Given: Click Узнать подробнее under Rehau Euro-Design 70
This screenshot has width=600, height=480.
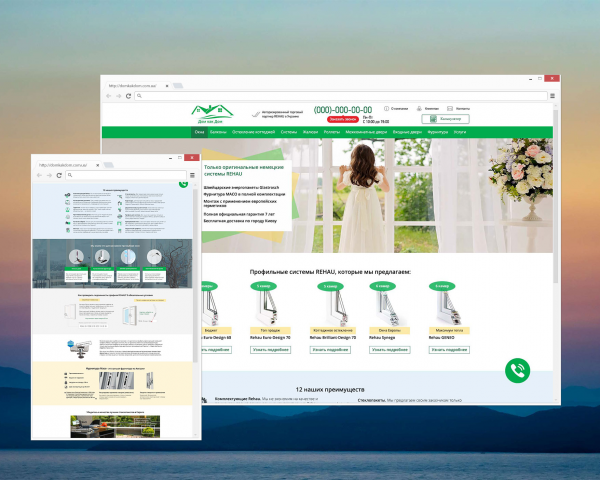Looking at the screenshot, I should (271, 350).
